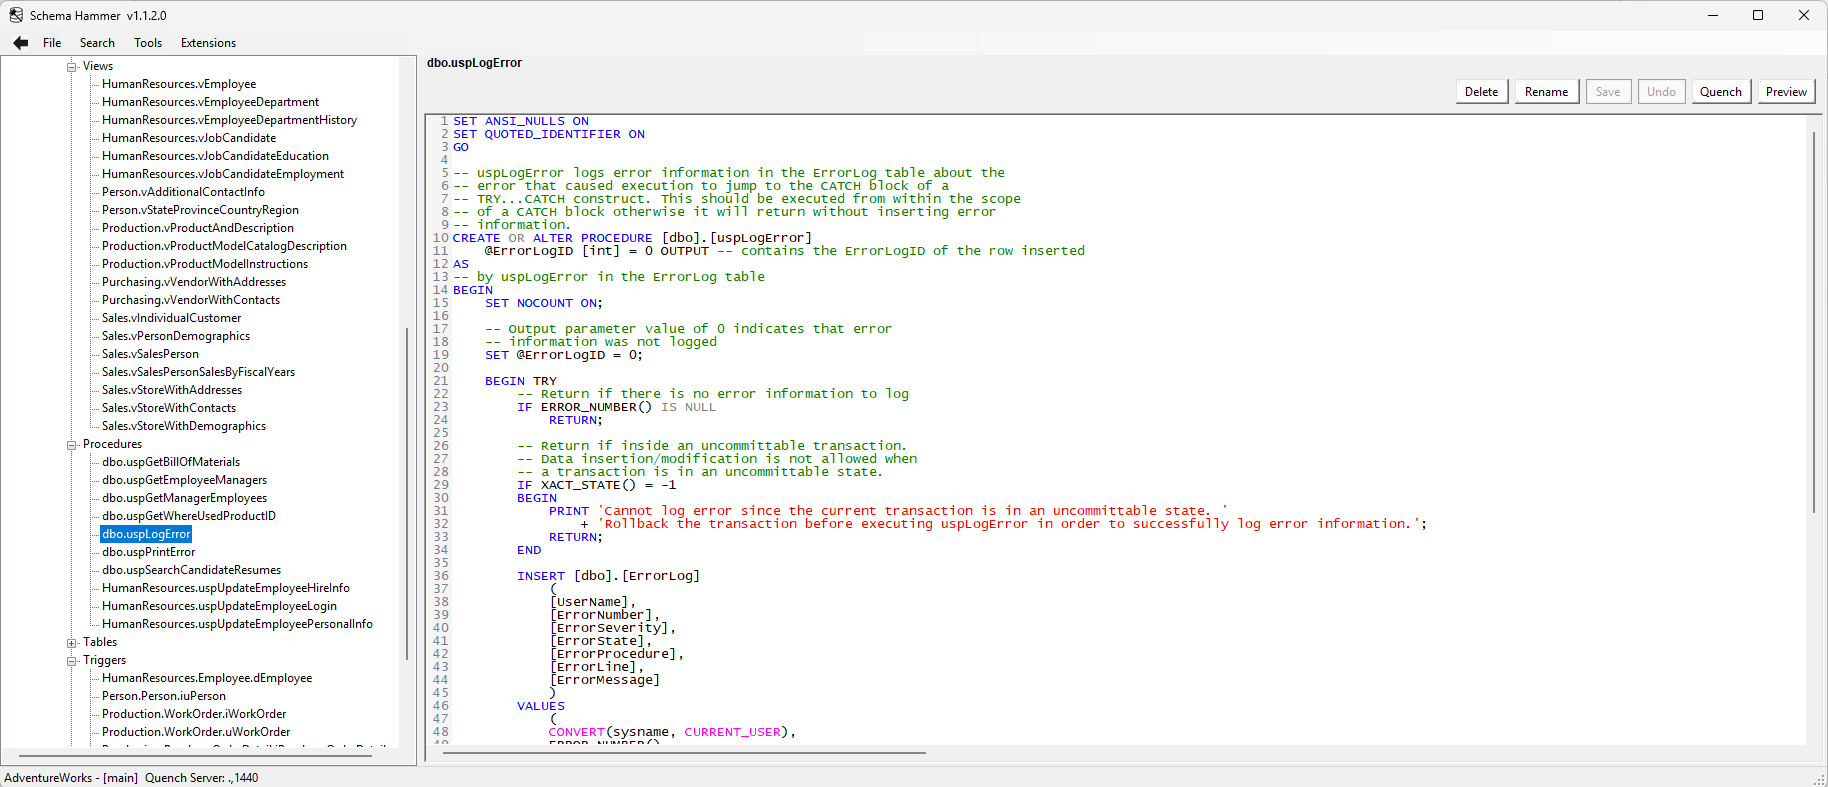Click status bar text 'AdventureWorks - [main]'
The image size is (1828, 787).
(71, 778)
